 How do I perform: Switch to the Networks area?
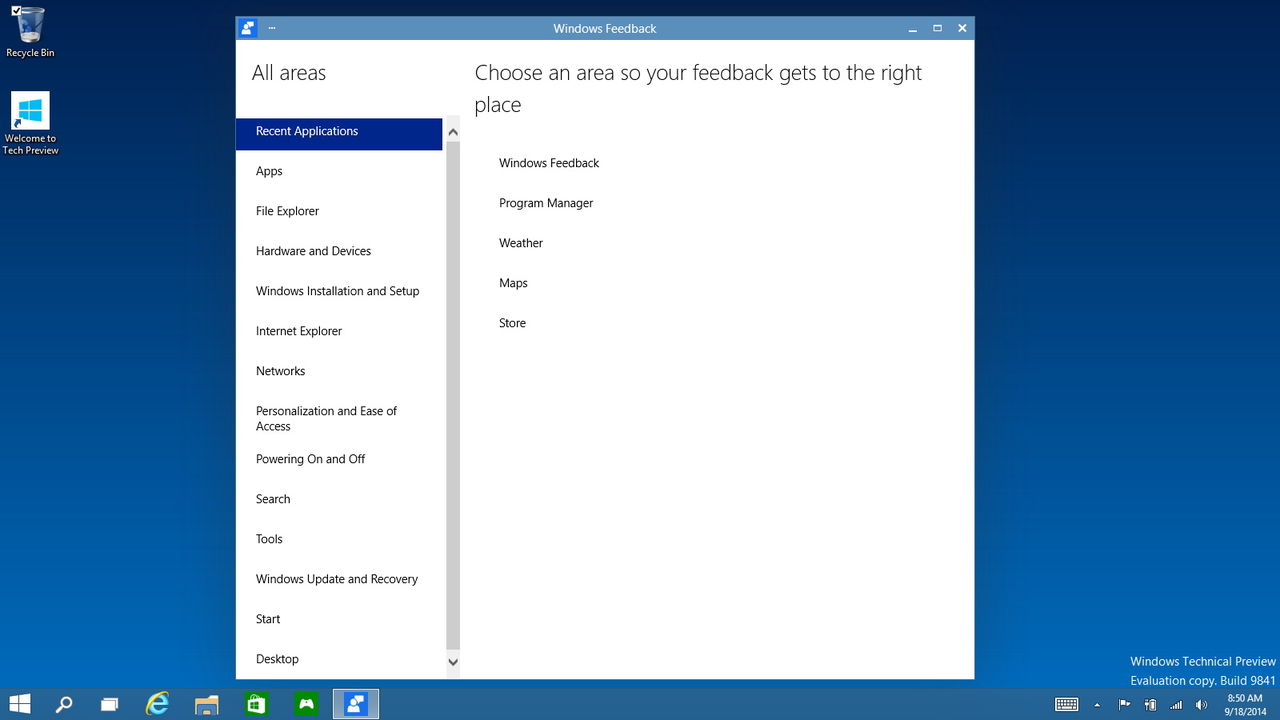(x=280, y=371)
